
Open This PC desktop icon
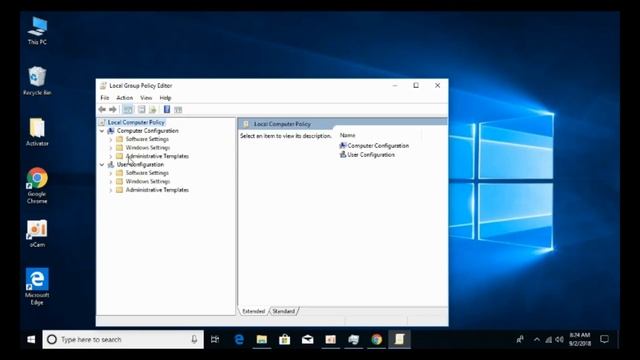(x=37, y=31)
